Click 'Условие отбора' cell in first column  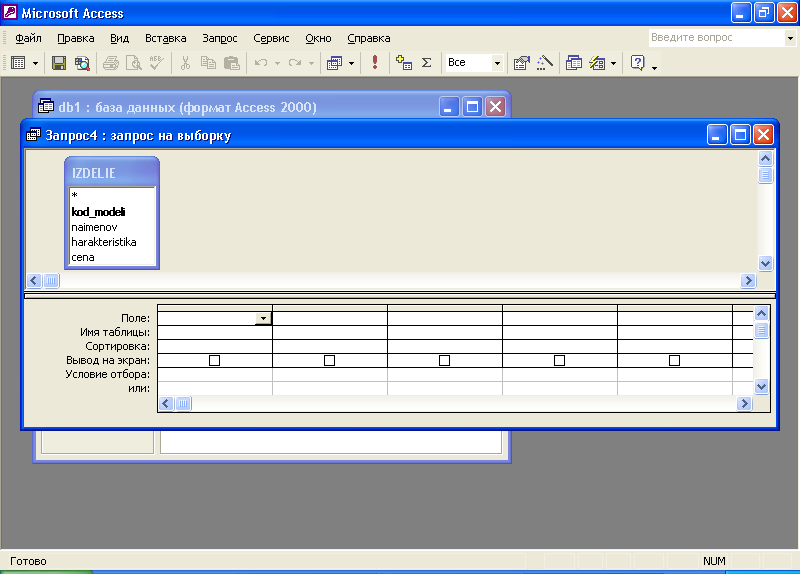click(215, 375)
